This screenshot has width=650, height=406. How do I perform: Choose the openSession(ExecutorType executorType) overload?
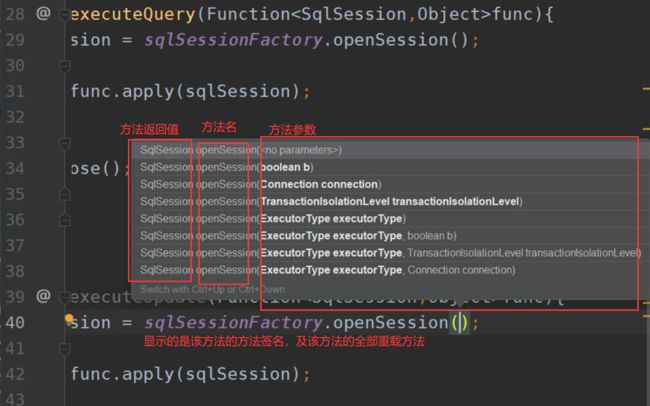(x=332, y=218)
